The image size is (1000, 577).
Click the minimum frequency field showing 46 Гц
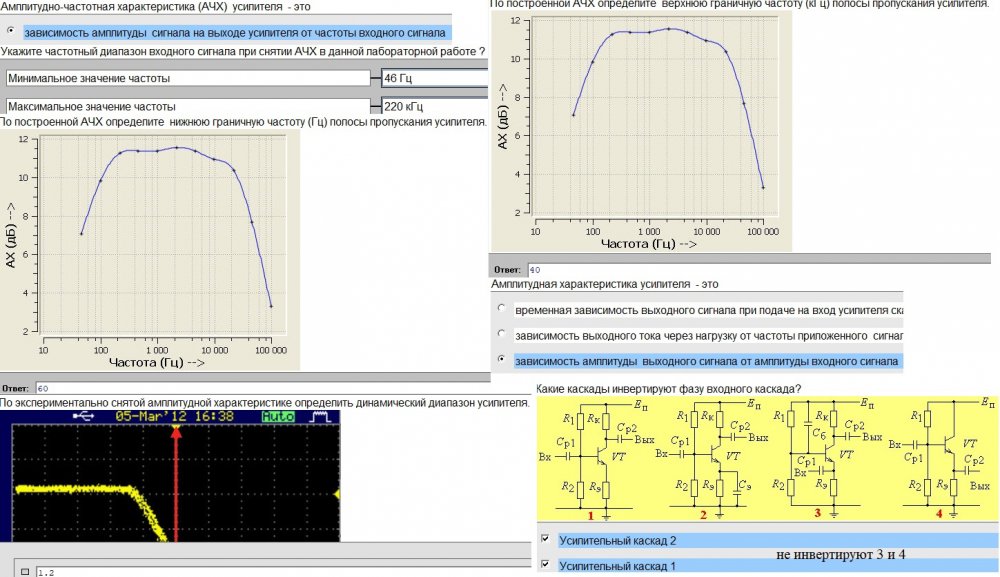tap(433, 77)
